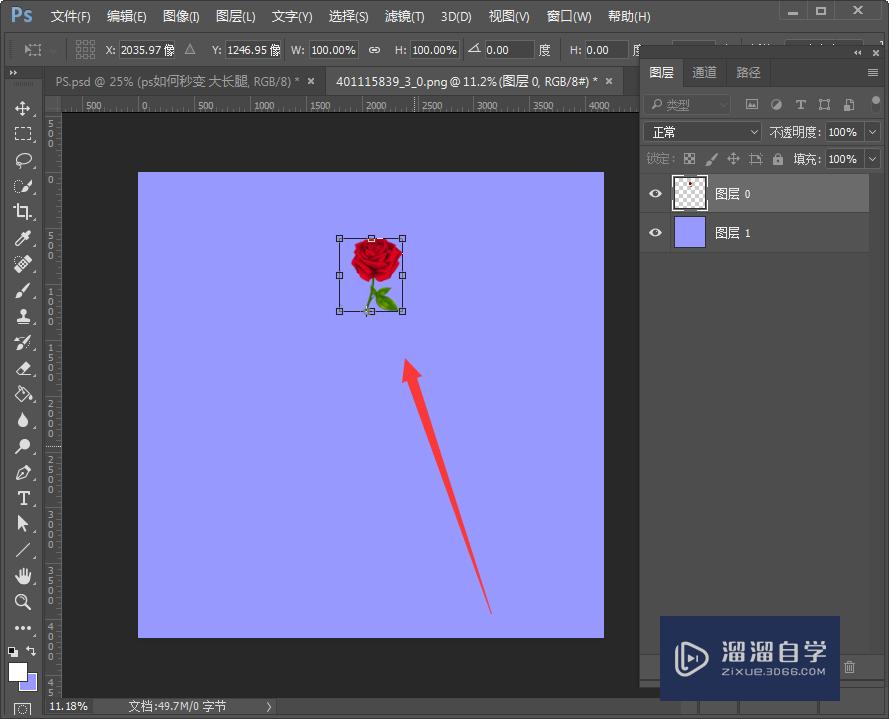The width and height of the screenshot is (889, 719).
Task: Switch to the 路径 tab
Action: [748, 73]
